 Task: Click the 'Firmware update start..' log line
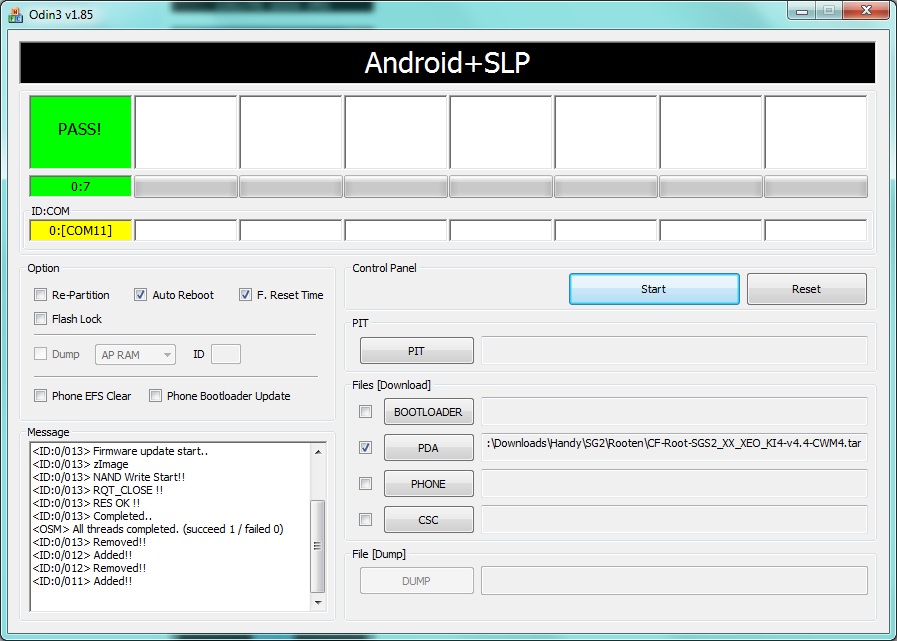pos(120,451)
